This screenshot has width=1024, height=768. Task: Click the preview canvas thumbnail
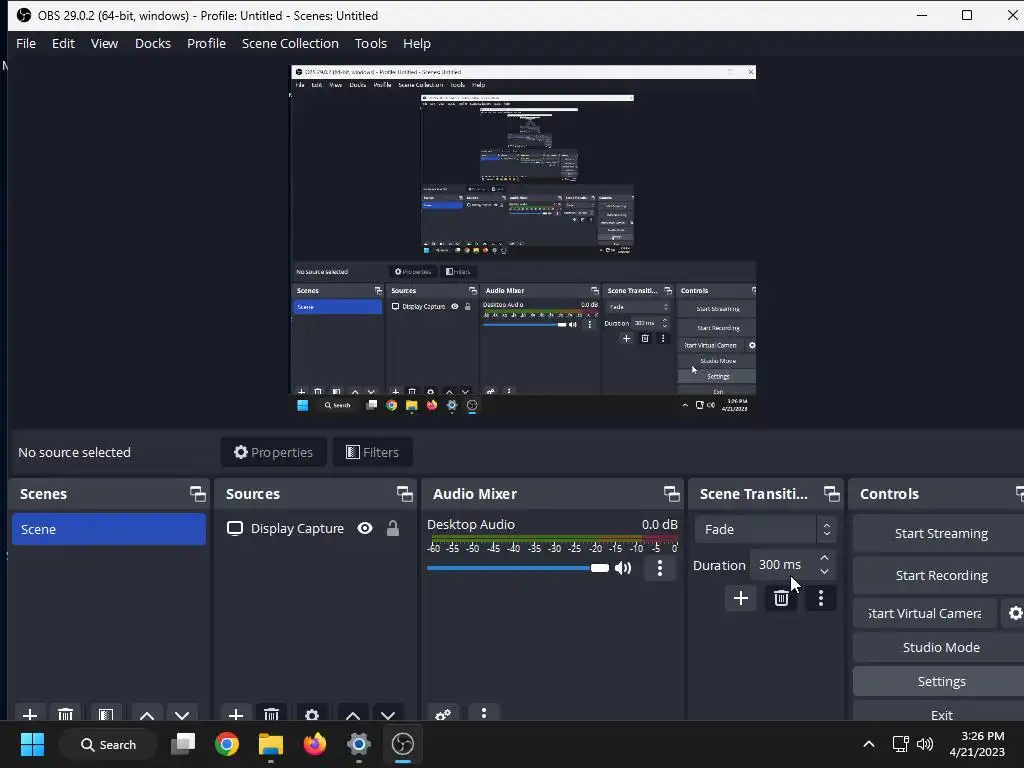click(523, 240)
